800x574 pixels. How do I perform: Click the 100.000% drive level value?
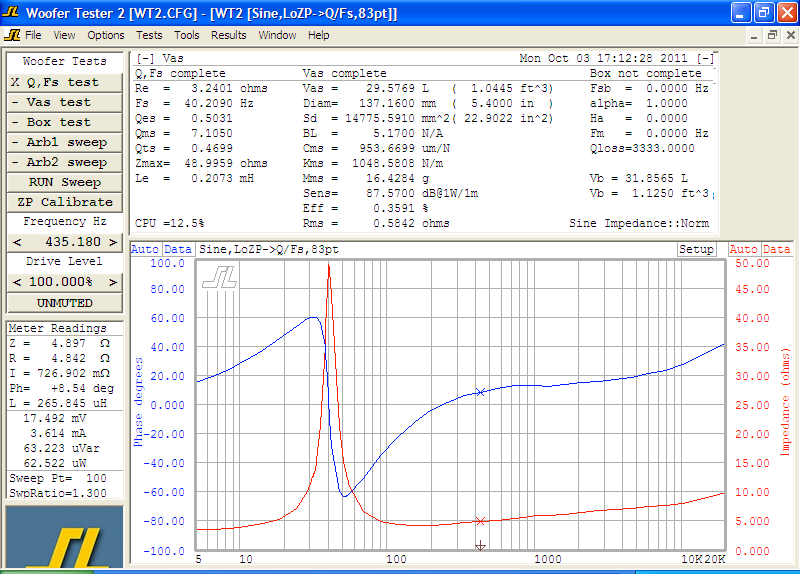click(x=61, y=282)
